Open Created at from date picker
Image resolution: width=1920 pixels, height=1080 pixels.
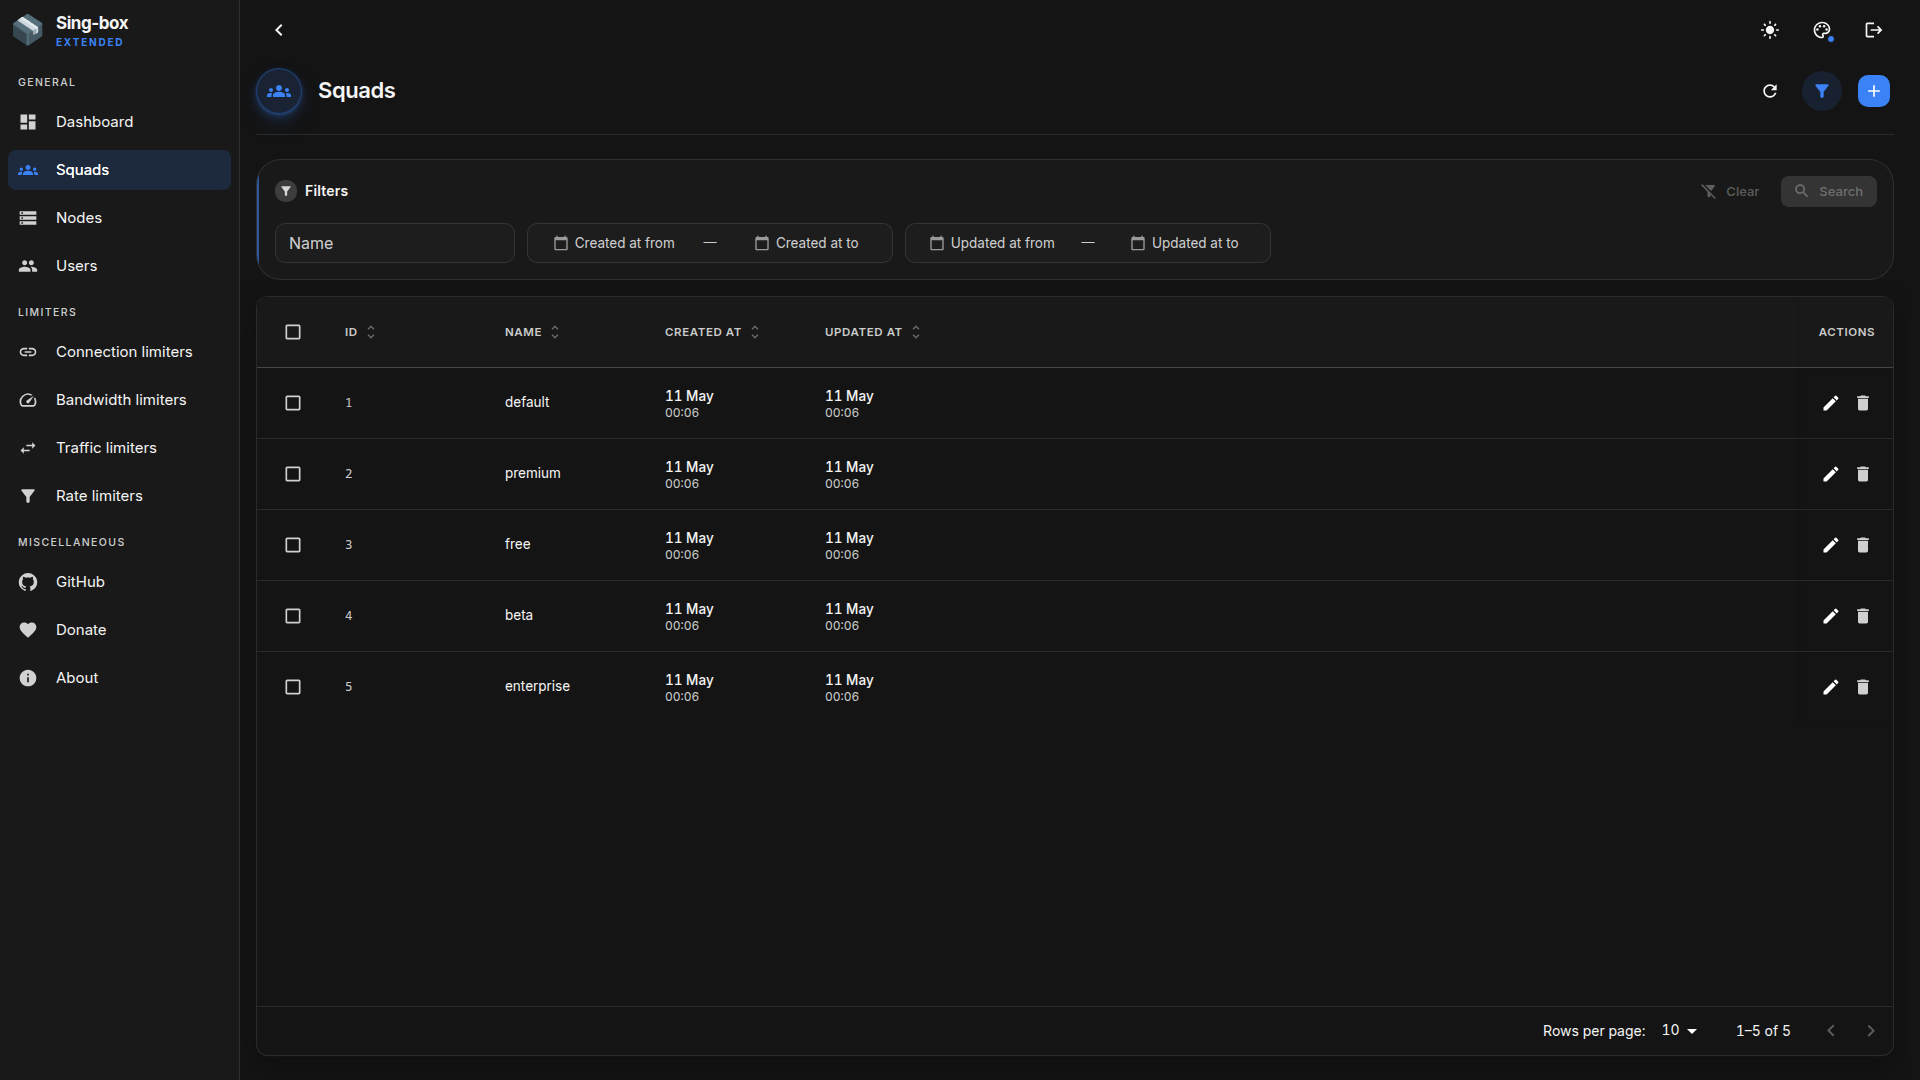tap(614, 243)
